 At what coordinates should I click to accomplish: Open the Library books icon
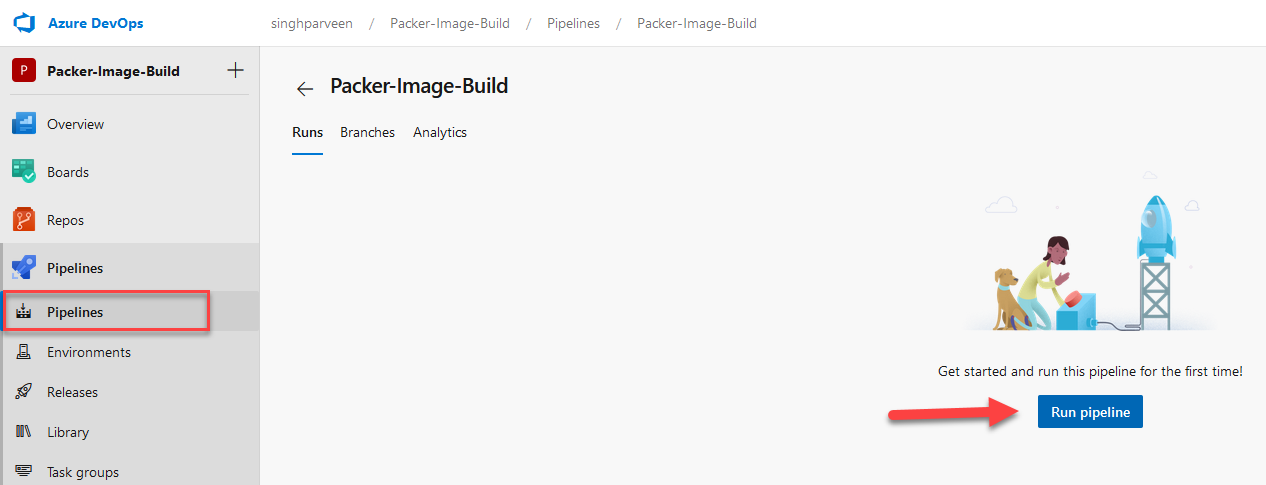(25, 432)
